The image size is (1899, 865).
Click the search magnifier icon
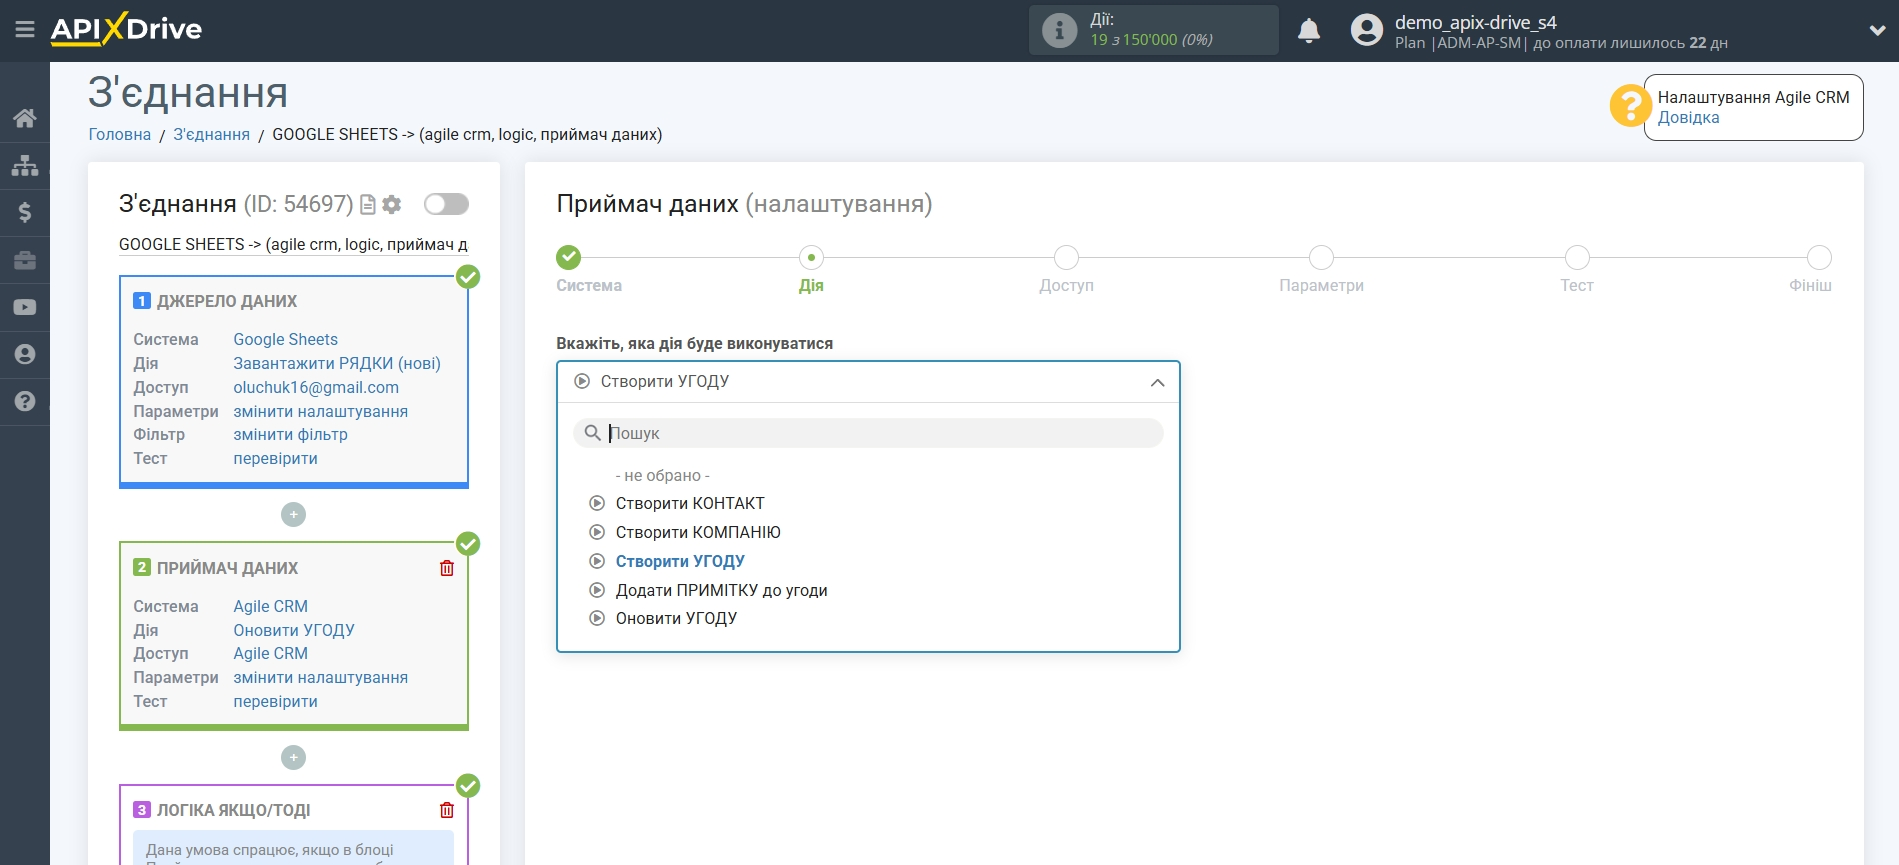click(592, 433)
